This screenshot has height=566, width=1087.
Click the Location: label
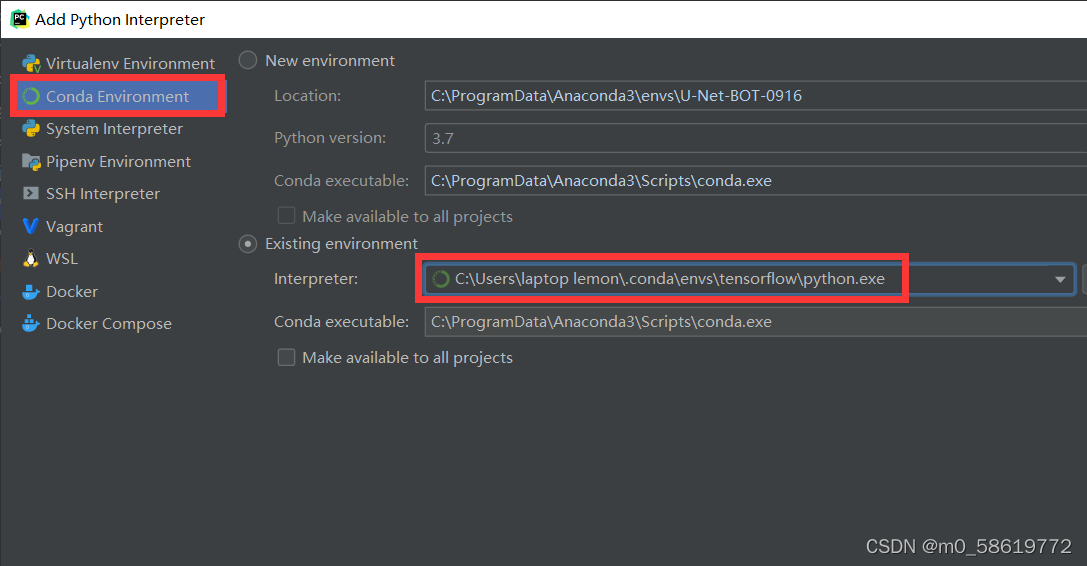tap(307, 96)
